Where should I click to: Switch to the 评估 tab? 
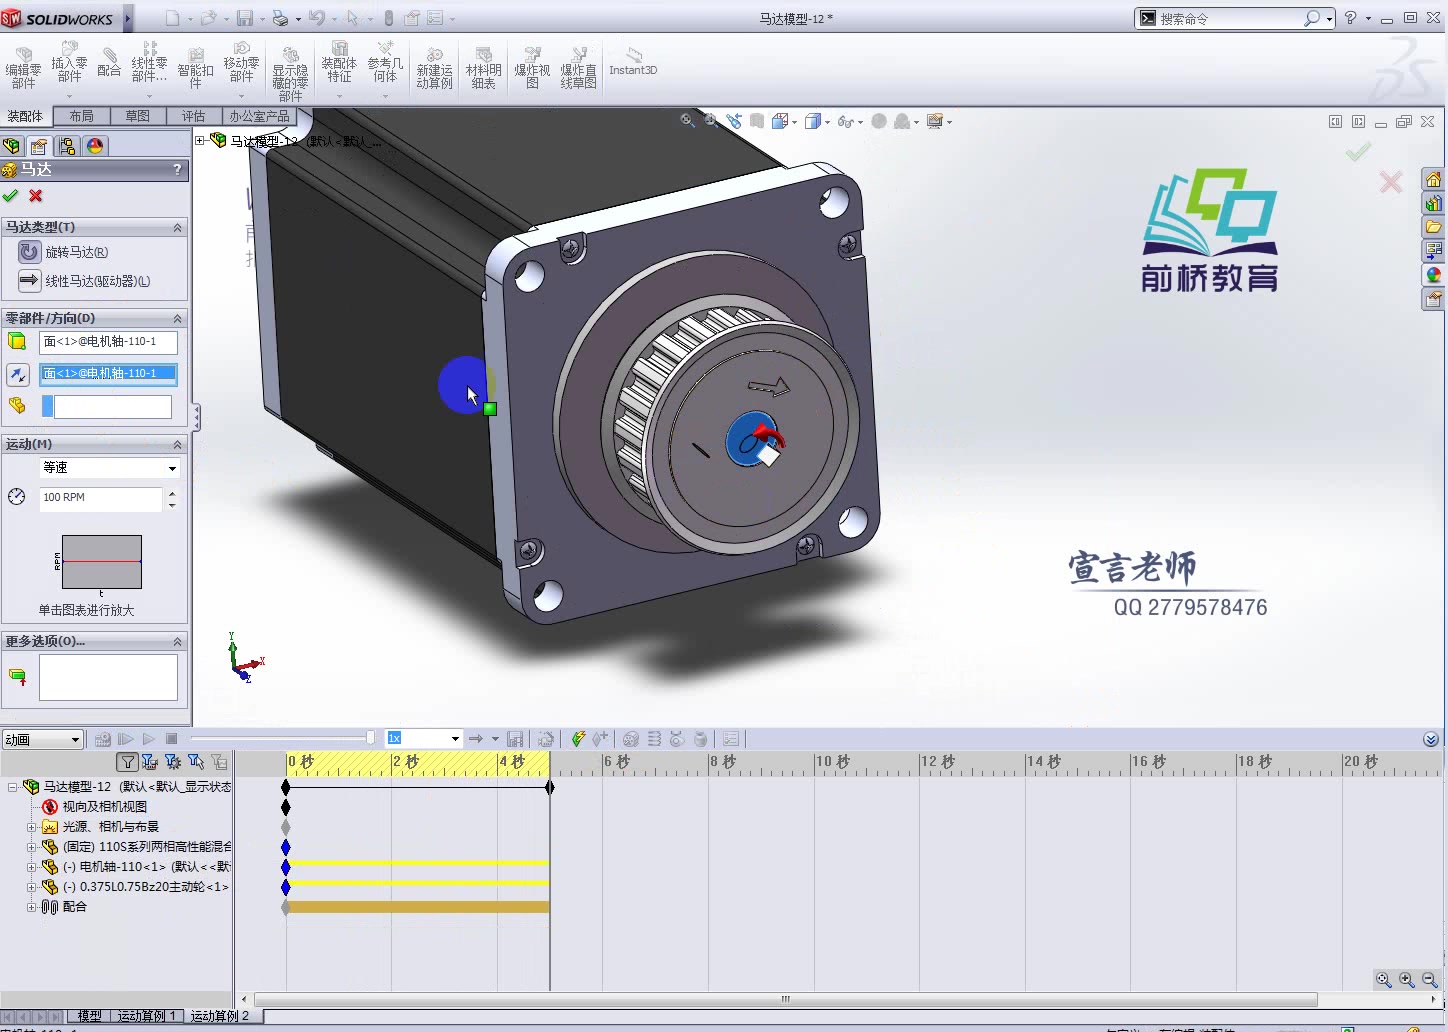tap(194, 116)
